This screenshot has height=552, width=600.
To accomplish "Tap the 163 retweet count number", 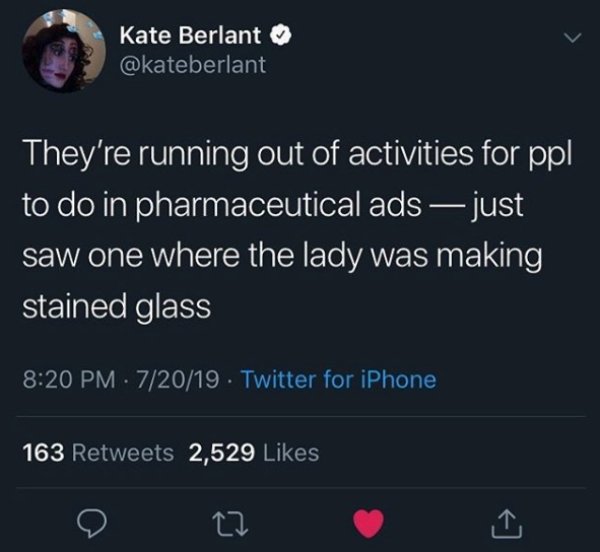I will click(x=44, y=453).
